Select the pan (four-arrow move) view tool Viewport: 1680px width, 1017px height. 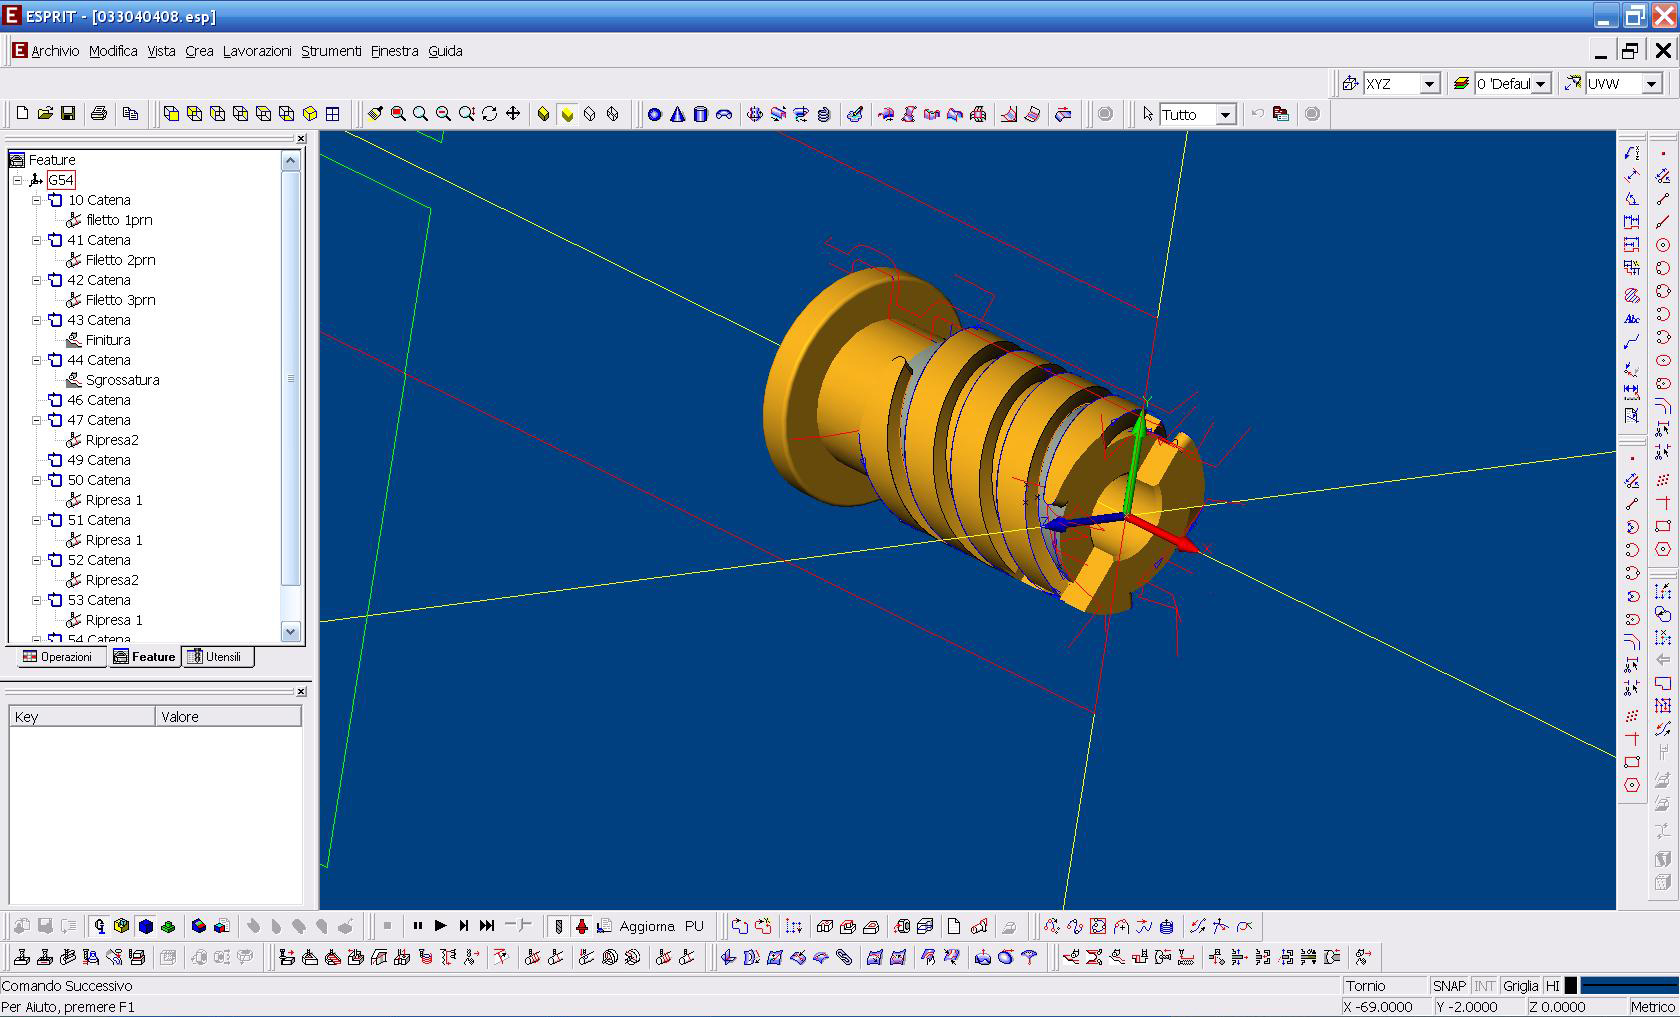tap(513, 114)
